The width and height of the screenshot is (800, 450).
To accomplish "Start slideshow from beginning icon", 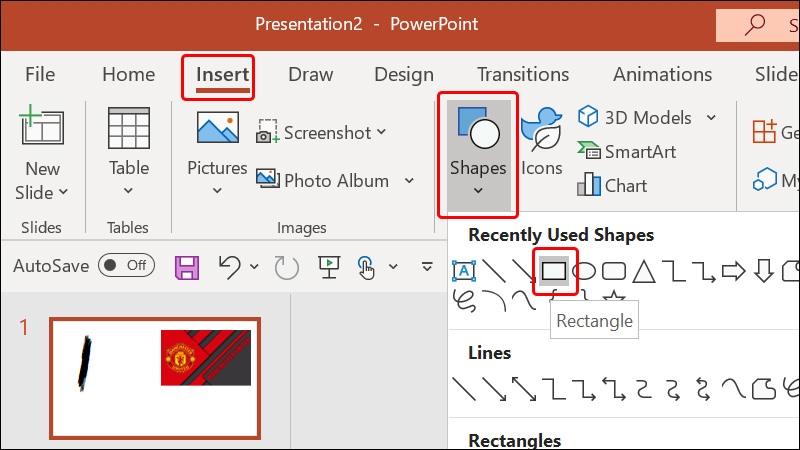I will [329, 267].
